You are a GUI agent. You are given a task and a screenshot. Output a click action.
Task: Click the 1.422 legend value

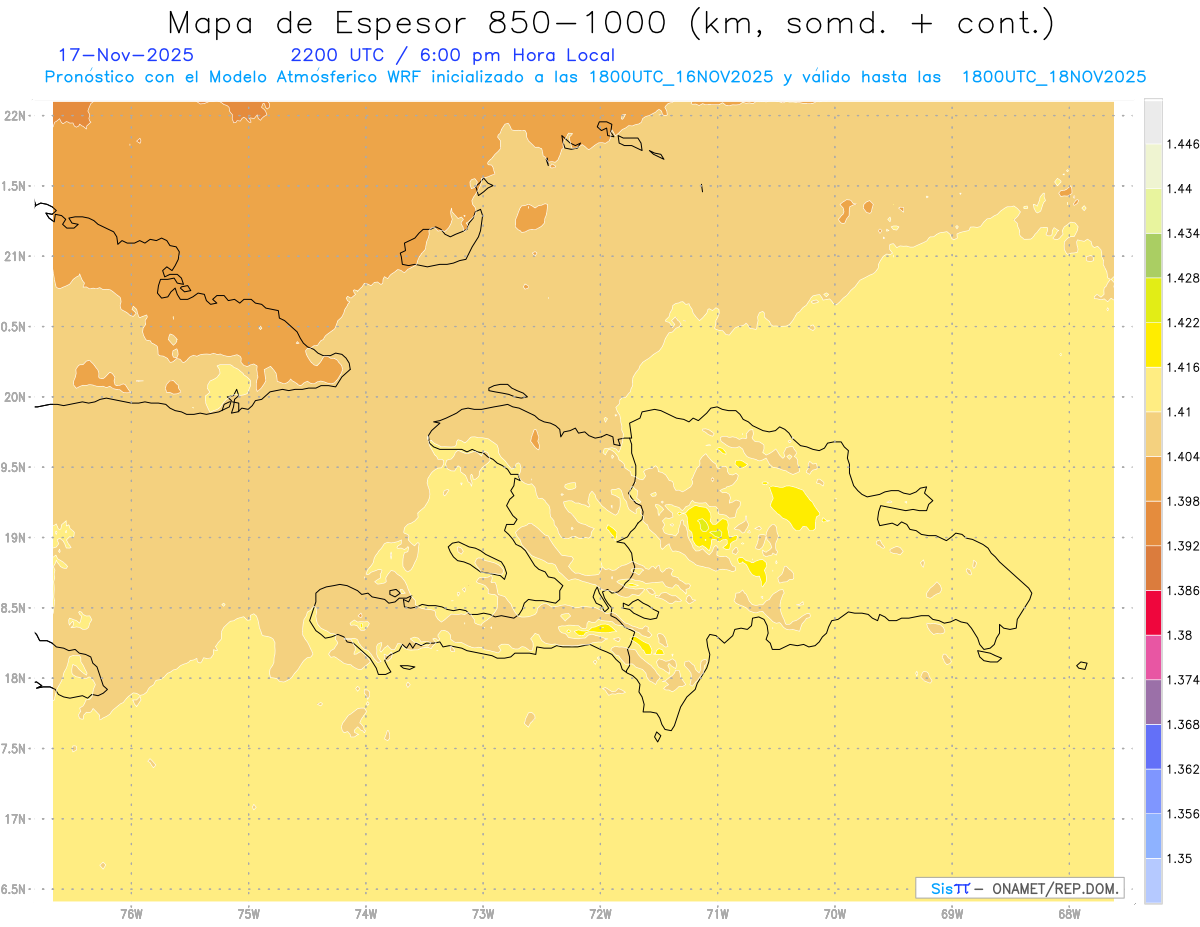(x=1182, y=322)
